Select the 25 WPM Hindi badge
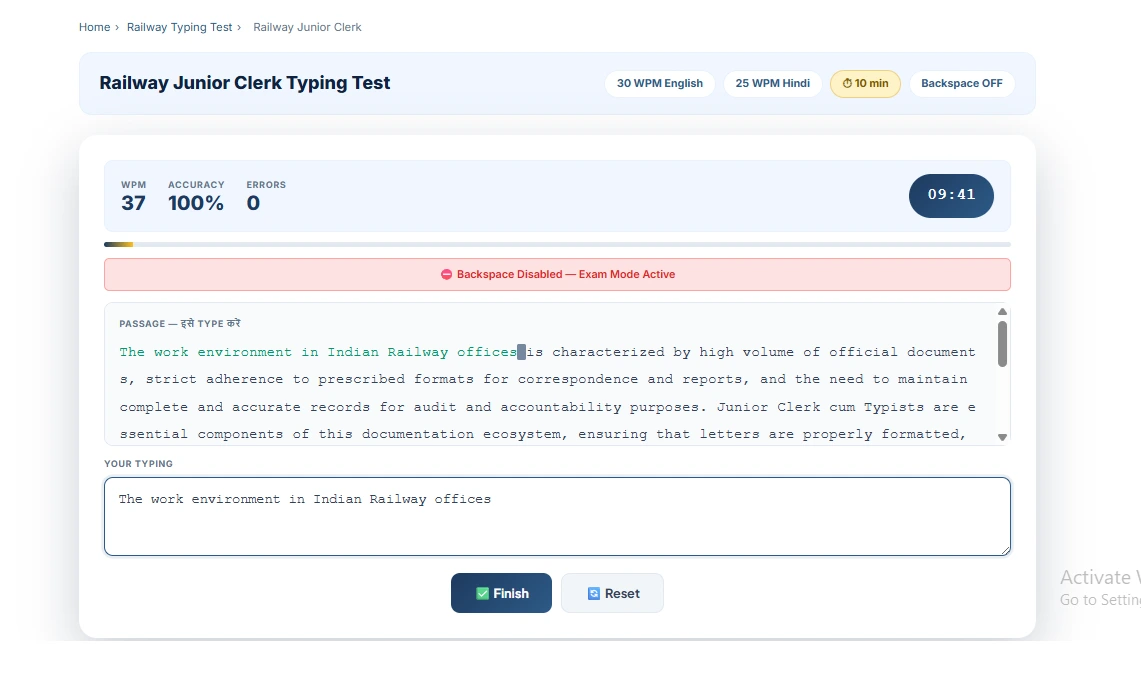 click(772, 84)
